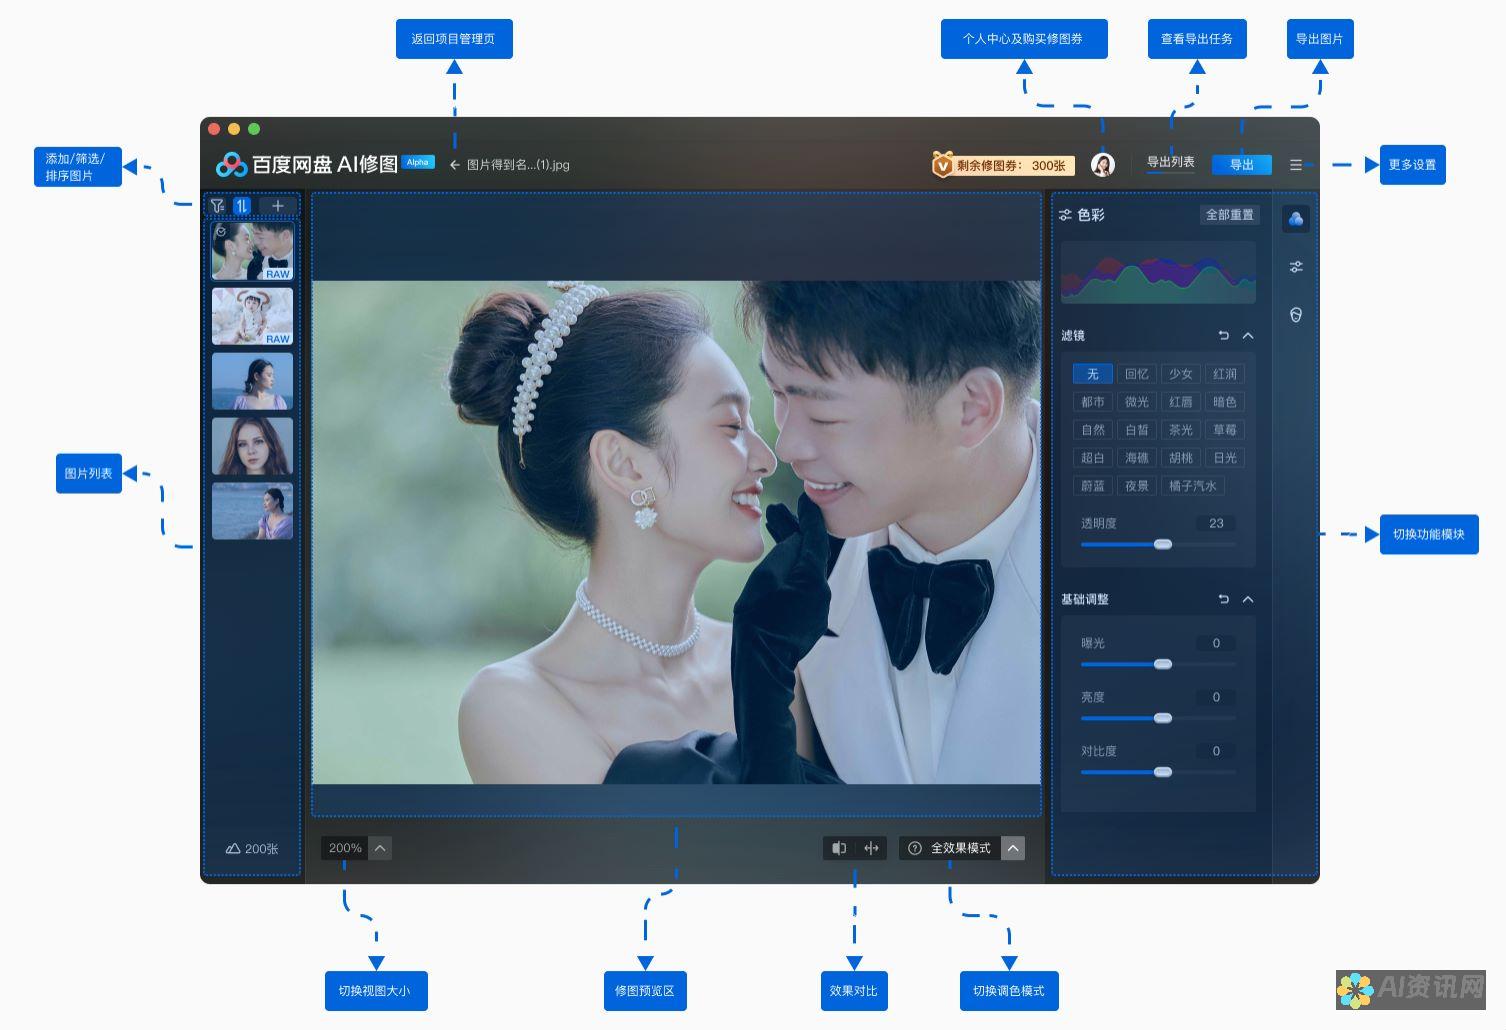1506x1030 pixels.
Task: Click the 对比度 value field
Action: (x=1216, y=751)
